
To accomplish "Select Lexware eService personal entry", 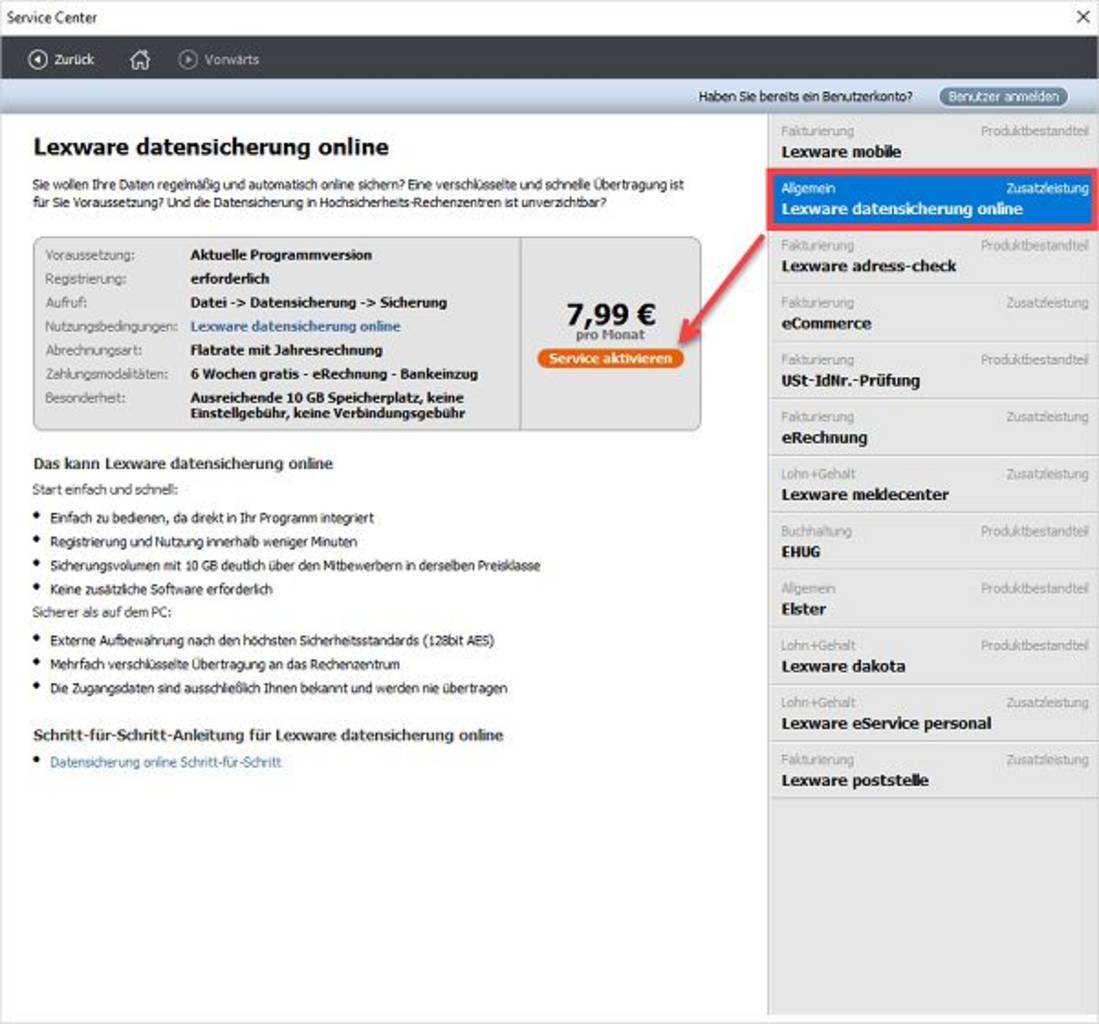I will click(x=934, y=714).
